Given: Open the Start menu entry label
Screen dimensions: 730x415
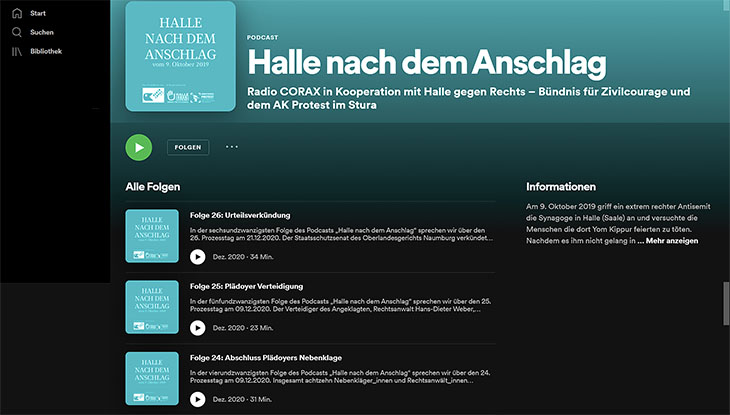Looking at the screenshot, I should click(x=38, y=13).
